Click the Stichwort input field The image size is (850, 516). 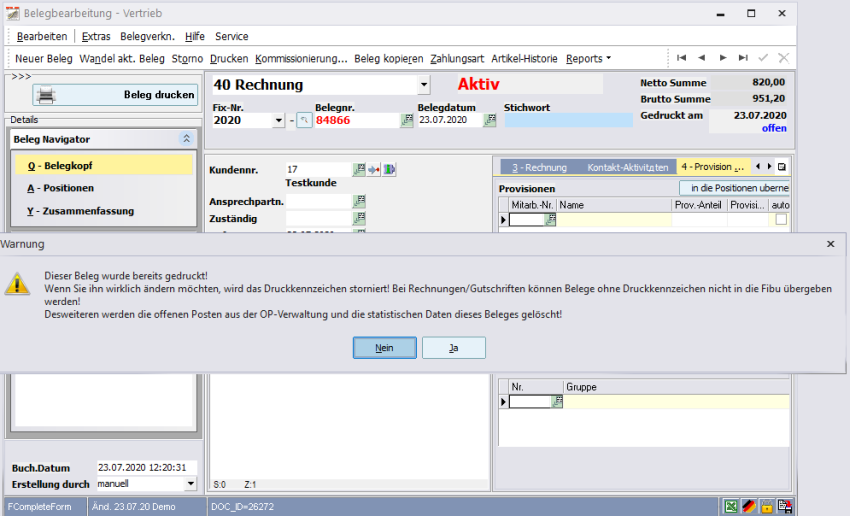(553, 120)
